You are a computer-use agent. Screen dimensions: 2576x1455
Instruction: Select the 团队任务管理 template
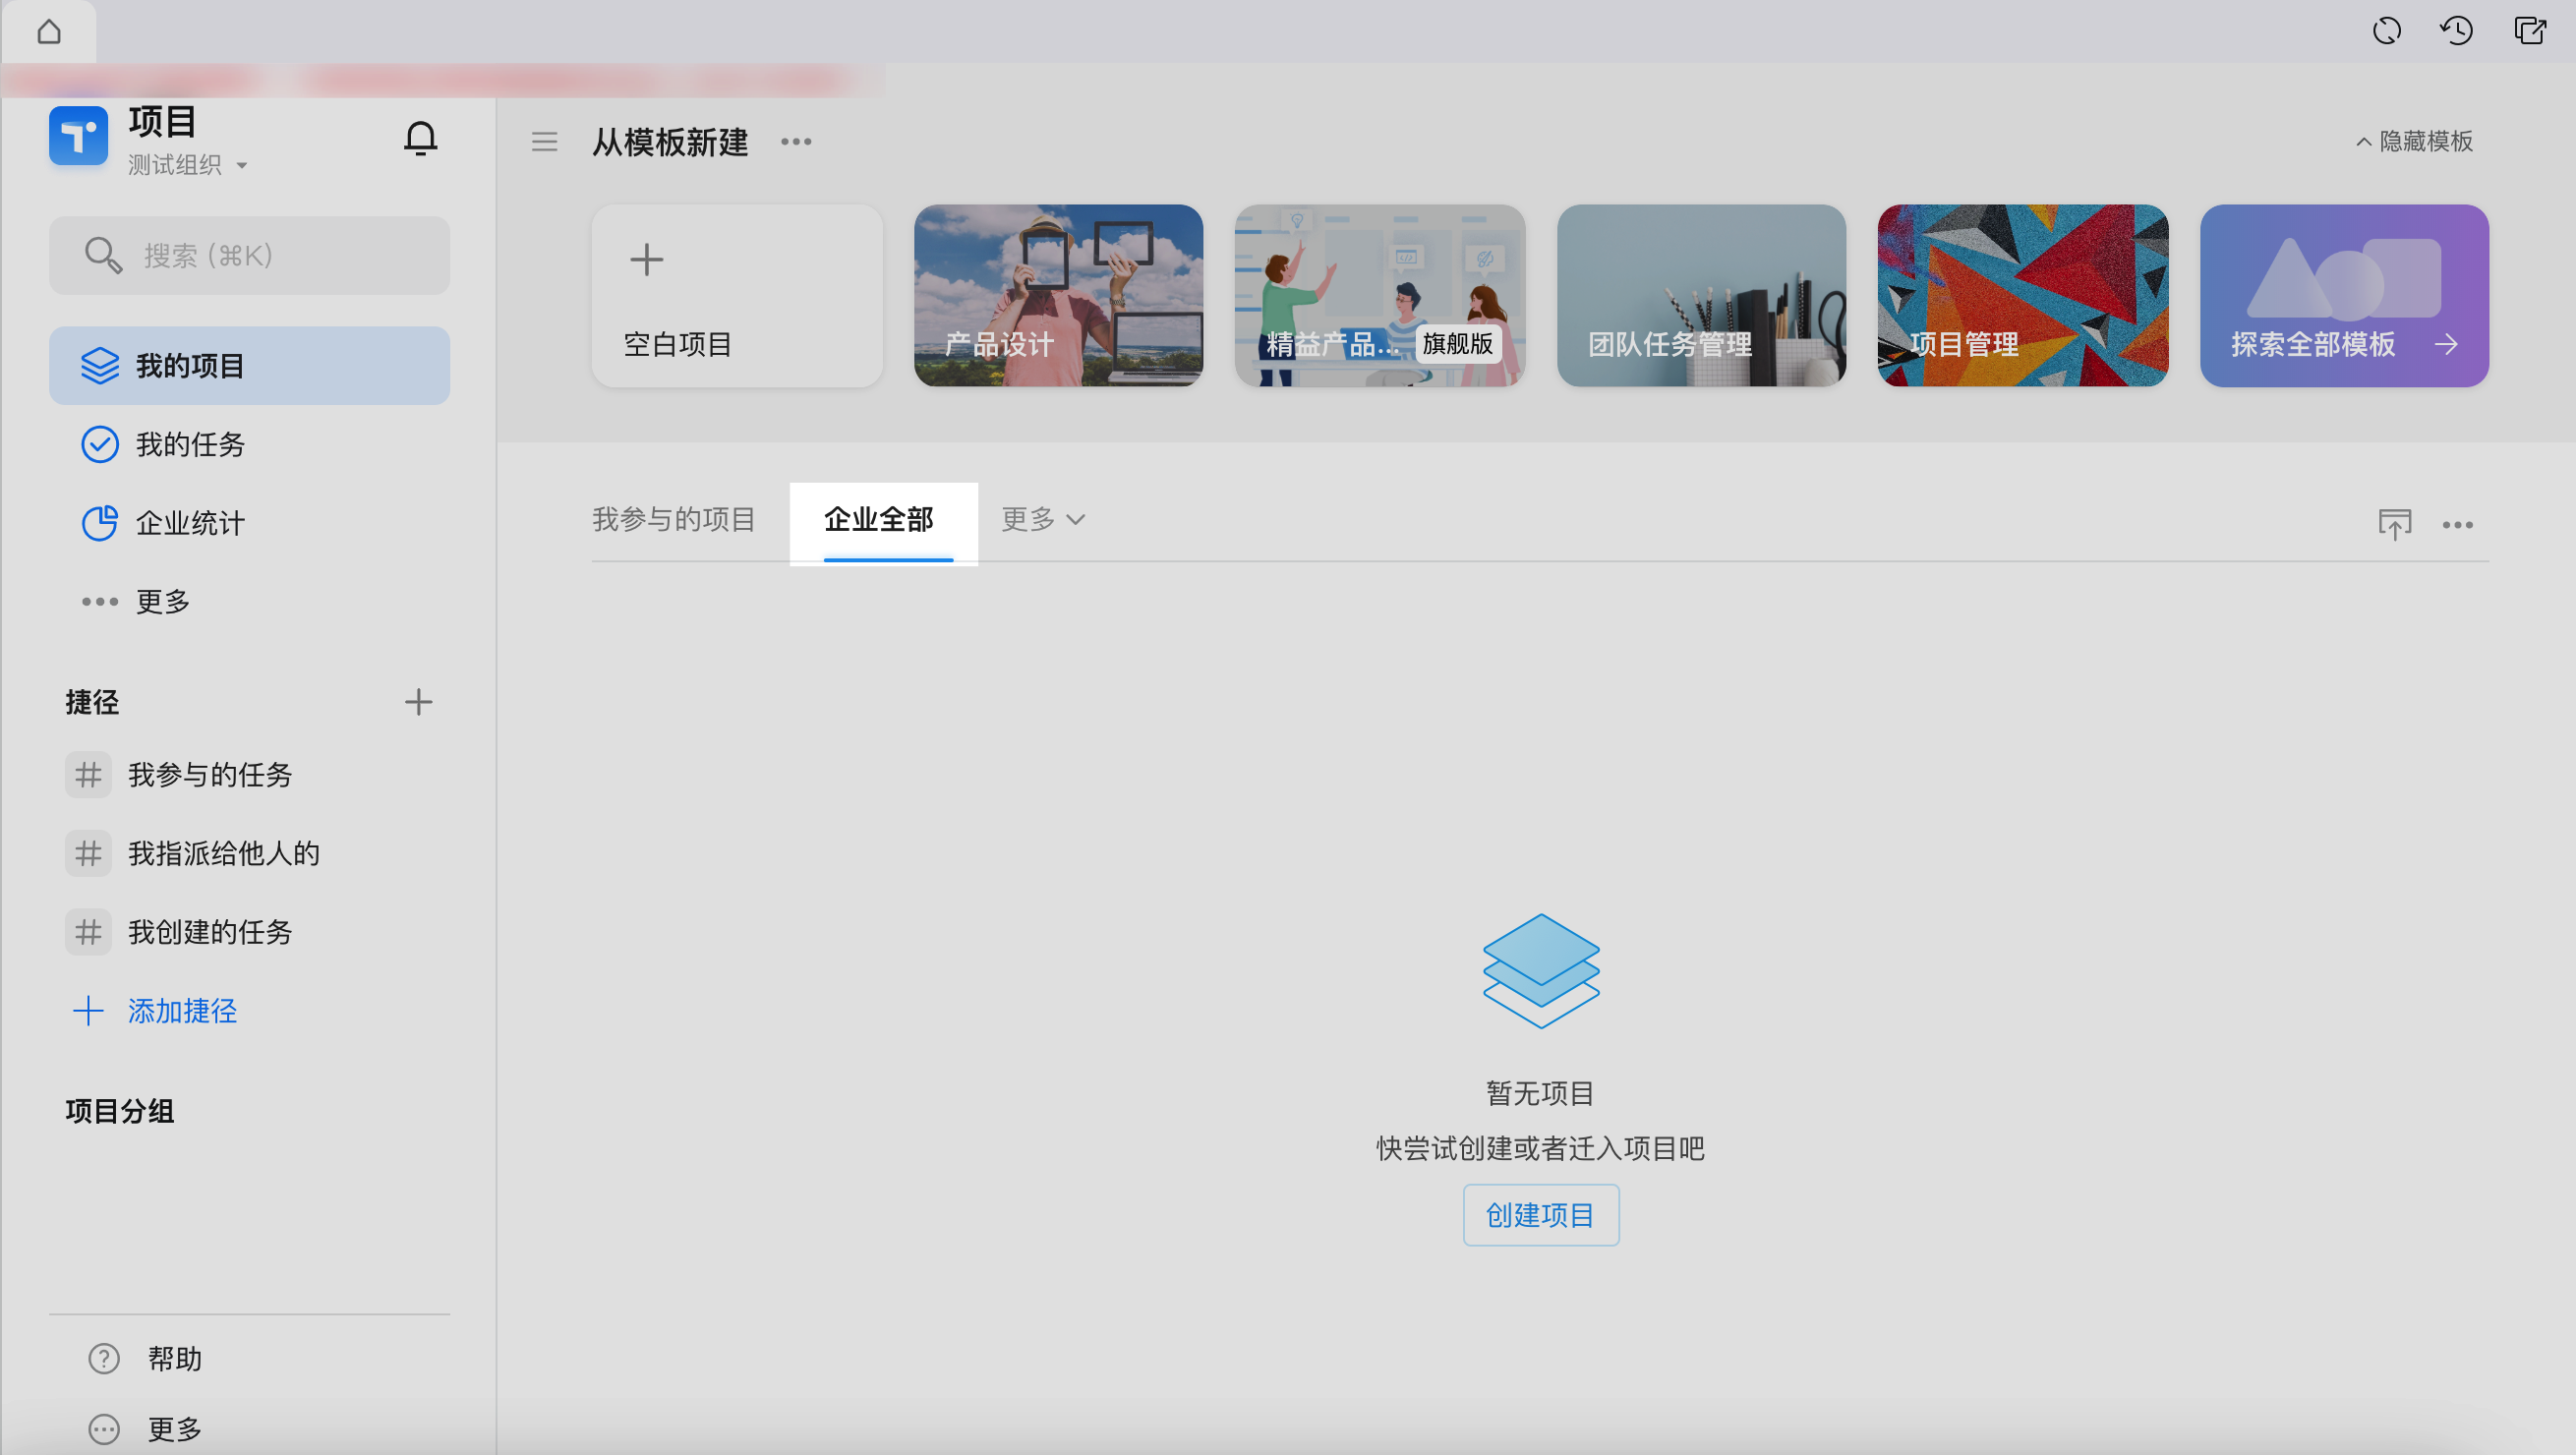pyautogui.click(x=1702, y=296)
